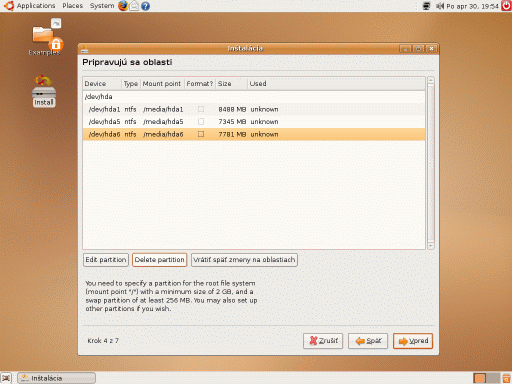Toggle Format checkbox for /dev/hda5
Image resolution: width=512 pixels, height=384 pixels.
(201, 121)
